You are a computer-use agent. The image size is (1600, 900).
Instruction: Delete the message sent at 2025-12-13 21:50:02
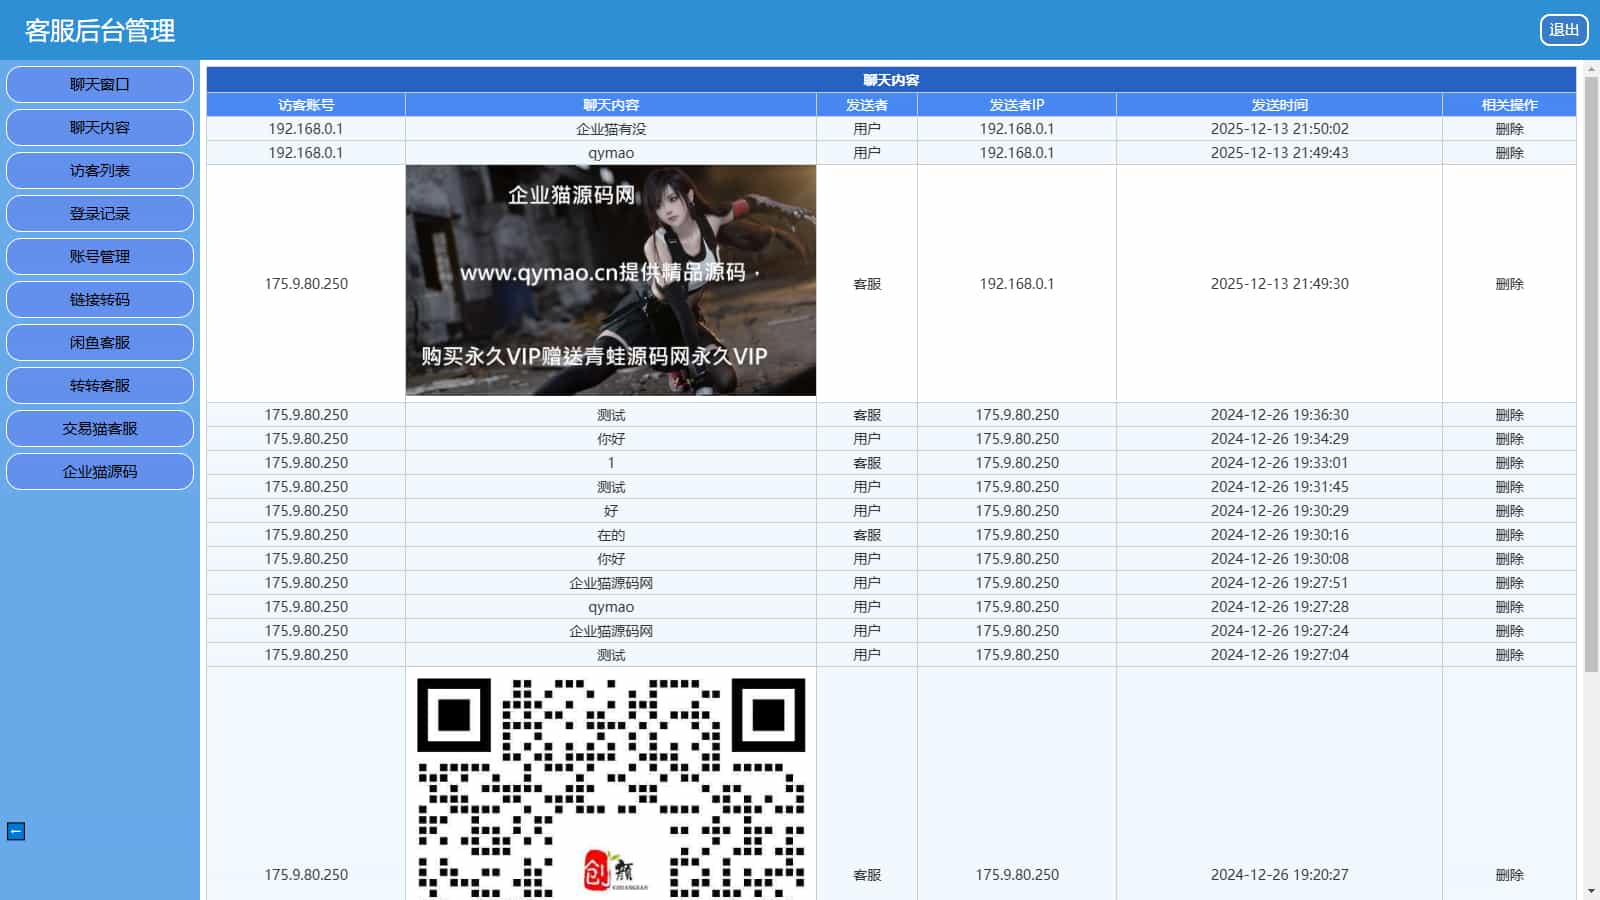(x=1508, y=129)
